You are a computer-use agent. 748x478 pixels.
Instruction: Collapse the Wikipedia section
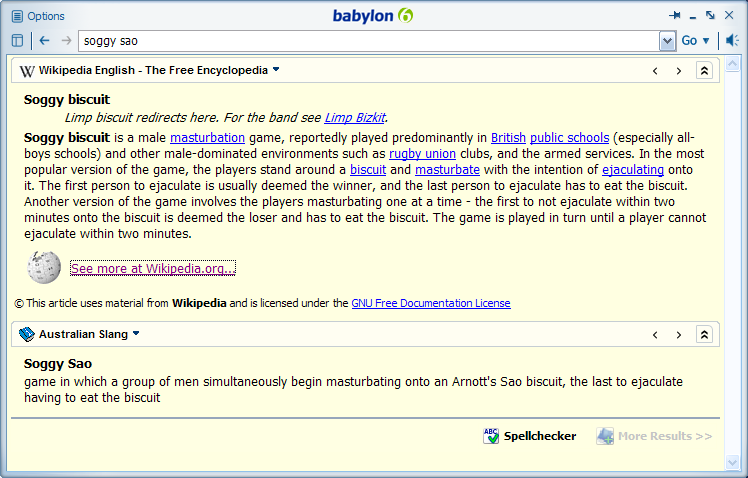pyautogui.click(x=704, y=71)
